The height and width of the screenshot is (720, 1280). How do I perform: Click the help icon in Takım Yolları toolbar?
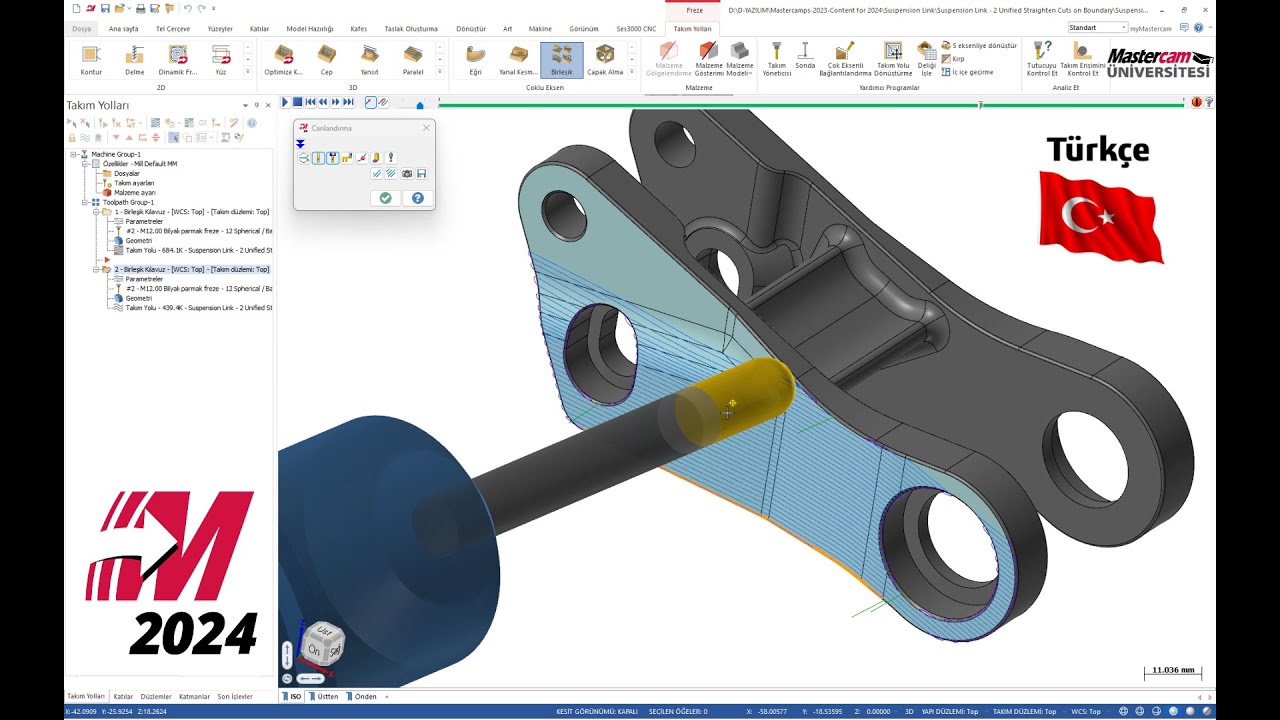[252, 123]
